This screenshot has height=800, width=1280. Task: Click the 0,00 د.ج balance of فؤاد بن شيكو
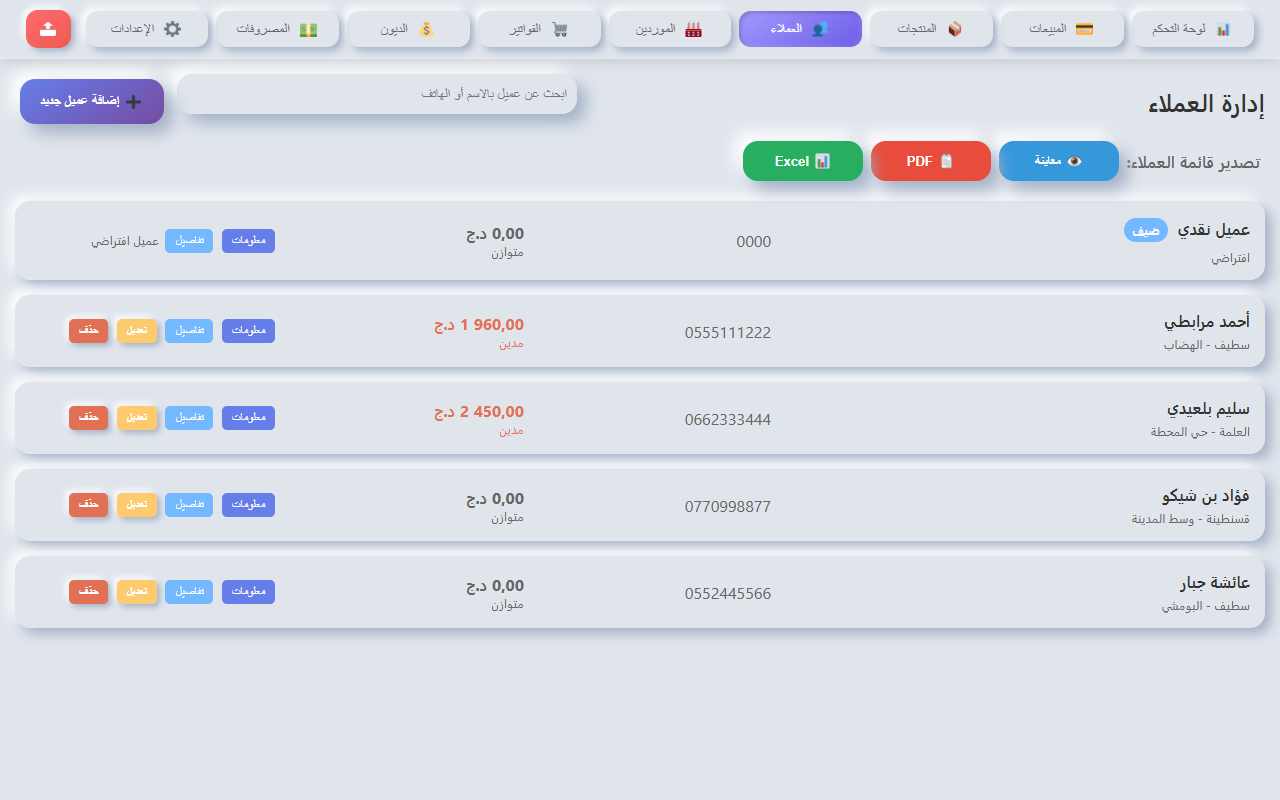click(495, 498)
